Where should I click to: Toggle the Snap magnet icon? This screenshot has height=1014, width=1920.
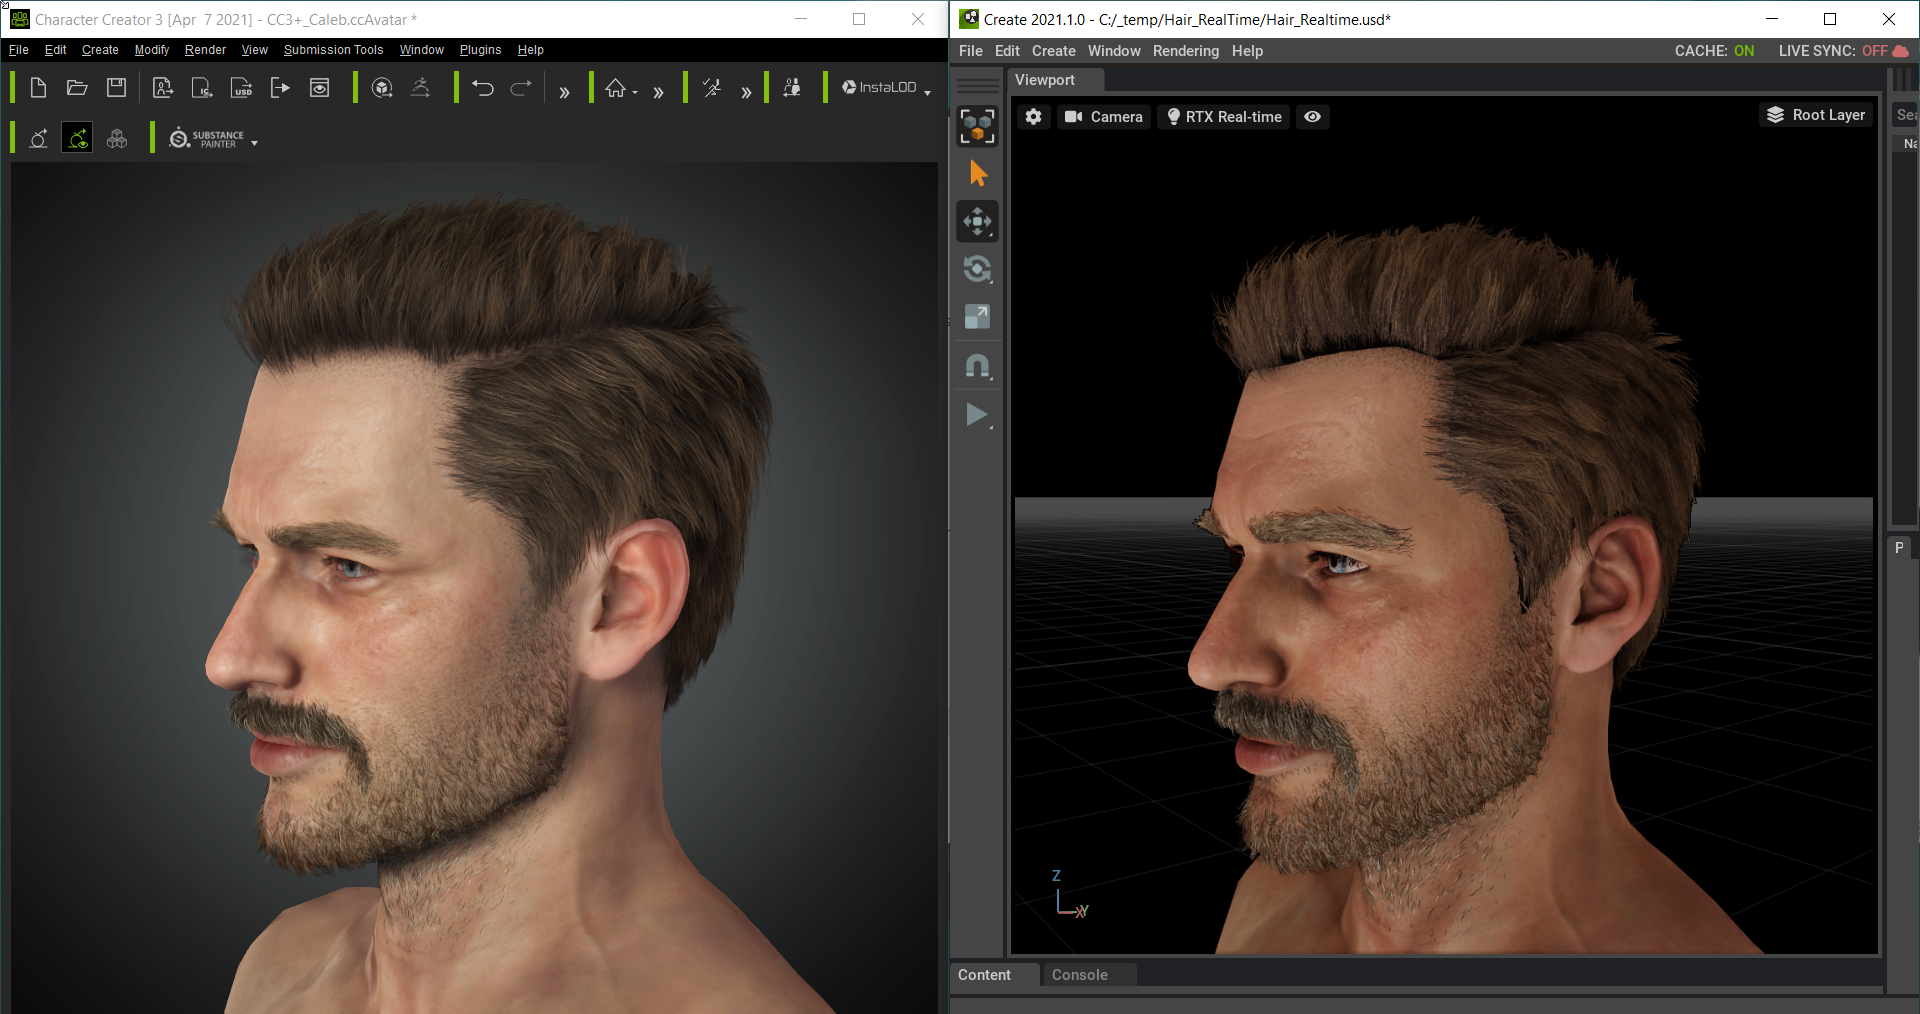pyautogui.click(x=977, y=366)
